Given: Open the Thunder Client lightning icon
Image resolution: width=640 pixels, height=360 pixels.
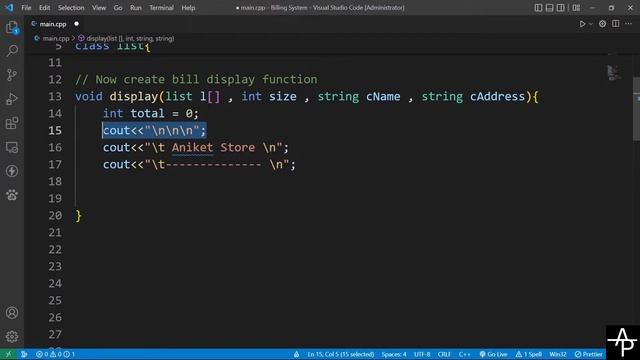Looking at the screenshot, I should [12, 171].
